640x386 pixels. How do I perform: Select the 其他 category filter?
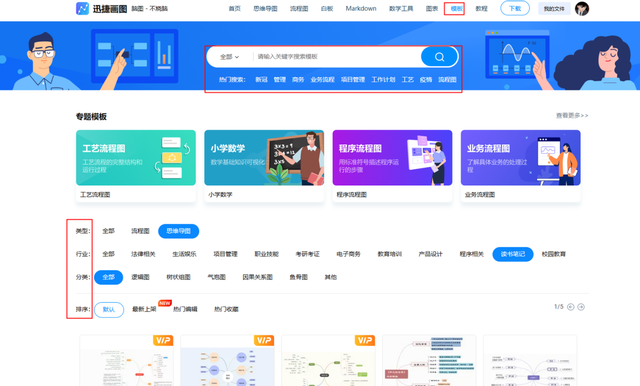pos(331,277)
